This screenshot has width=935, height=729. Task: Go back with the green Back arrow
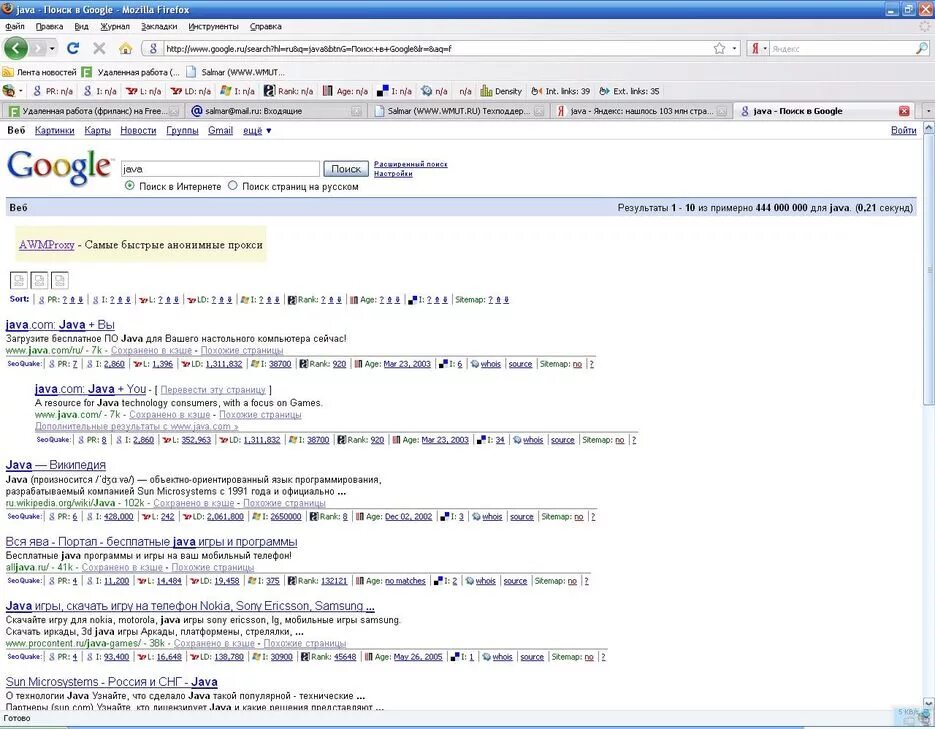coord(16,48)
